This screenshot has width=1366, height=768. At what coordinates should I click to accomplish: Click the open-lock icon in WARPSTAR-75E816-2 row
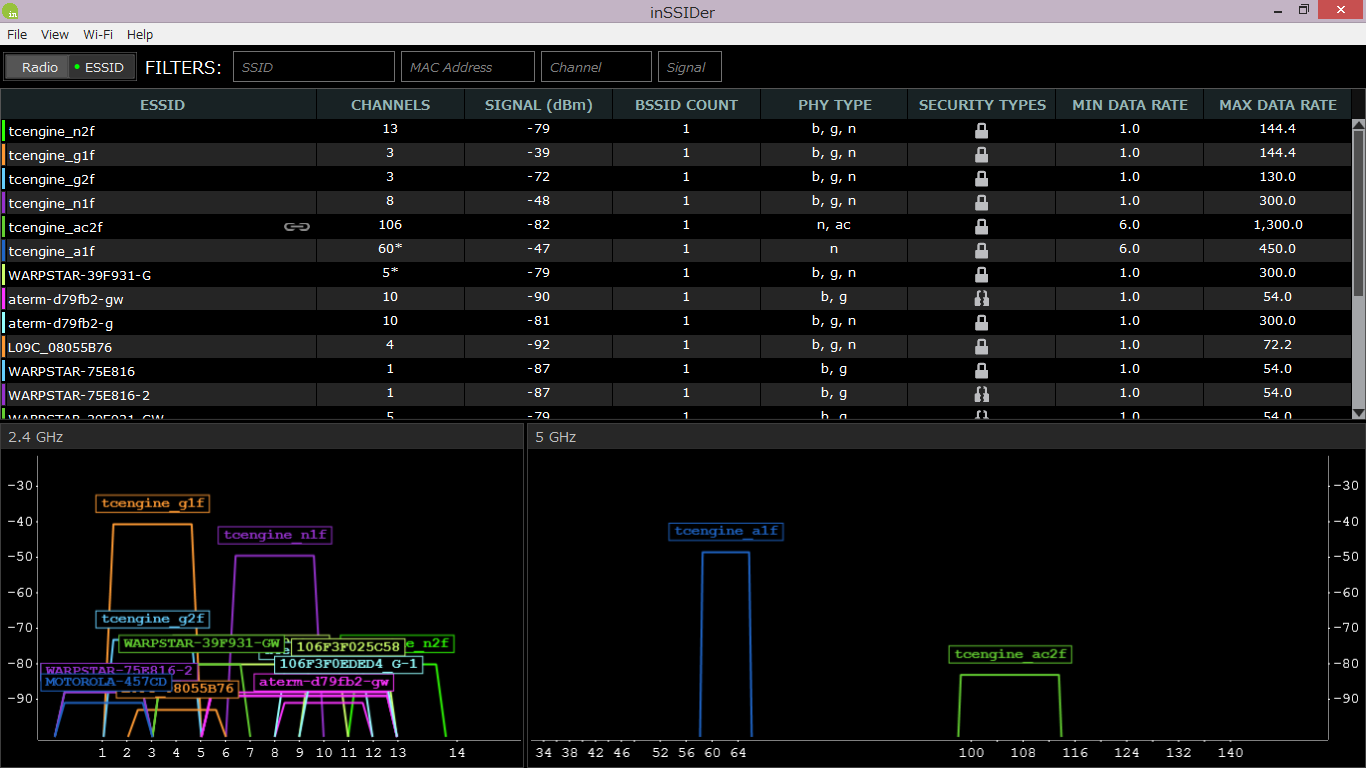[982, 394]
